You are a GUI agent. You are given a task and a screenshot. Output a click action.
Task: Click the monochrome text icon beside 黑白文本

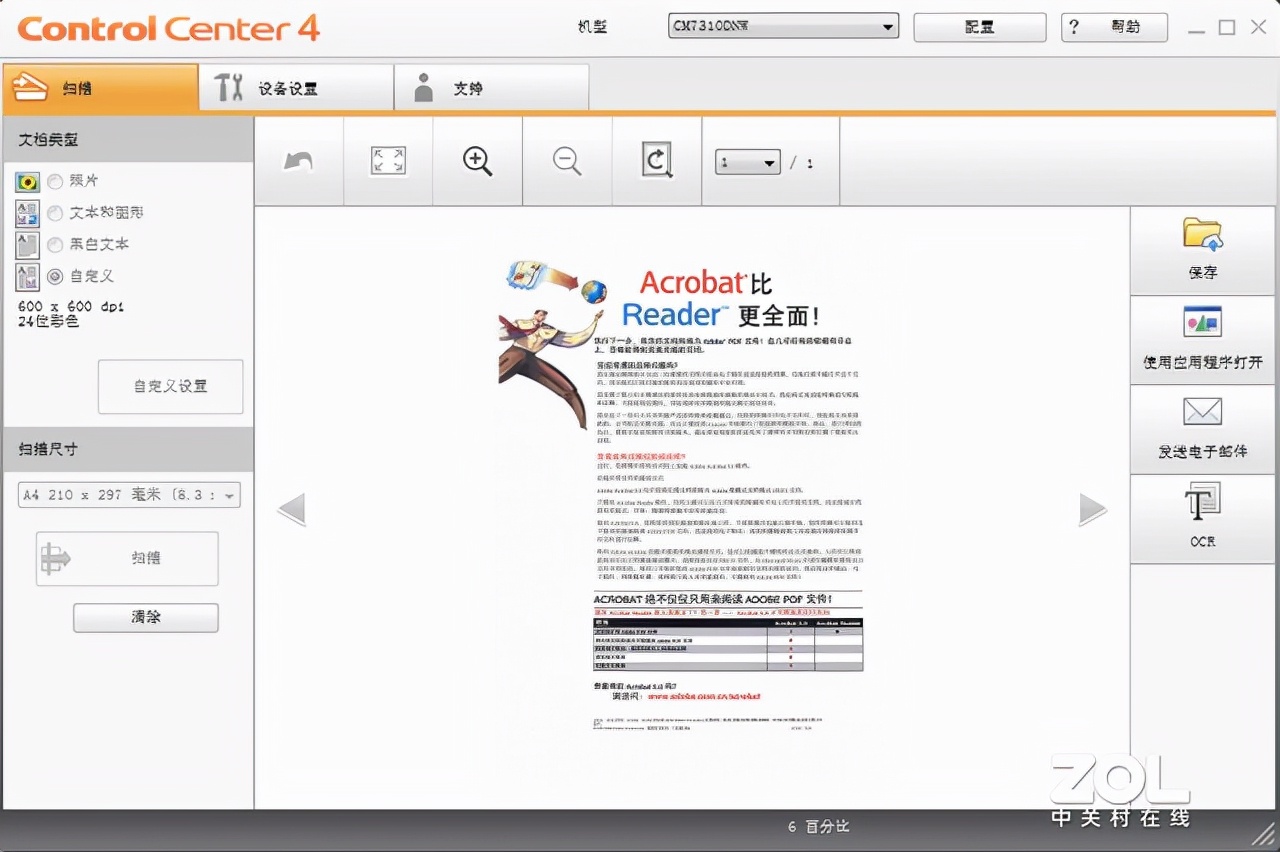click(27, 245)
